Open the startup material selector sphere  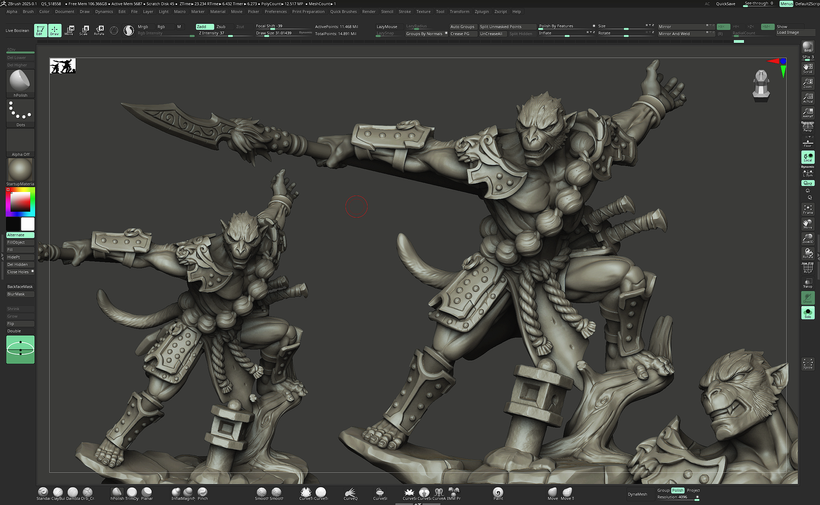tap(20, 168)
